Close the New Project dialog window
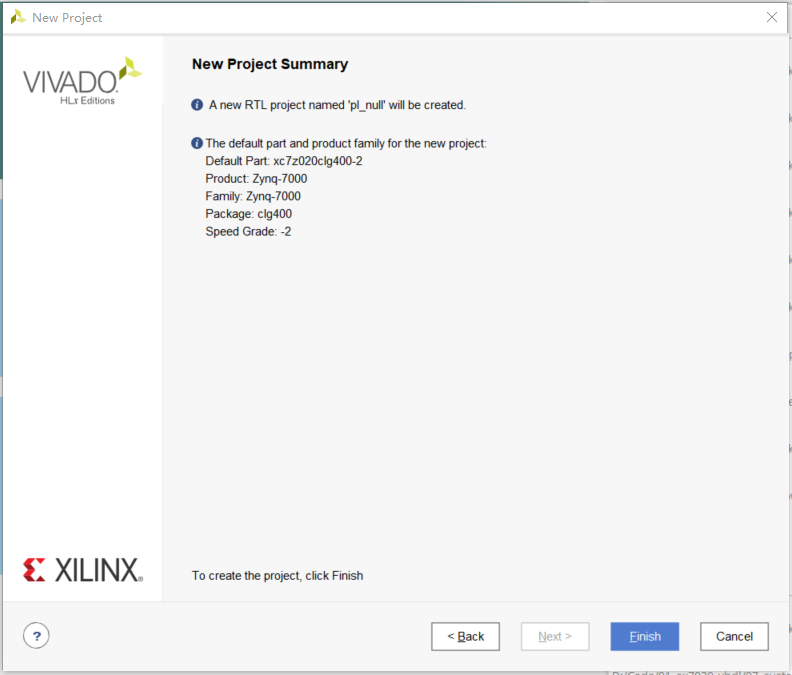 (x=771, y=17)
